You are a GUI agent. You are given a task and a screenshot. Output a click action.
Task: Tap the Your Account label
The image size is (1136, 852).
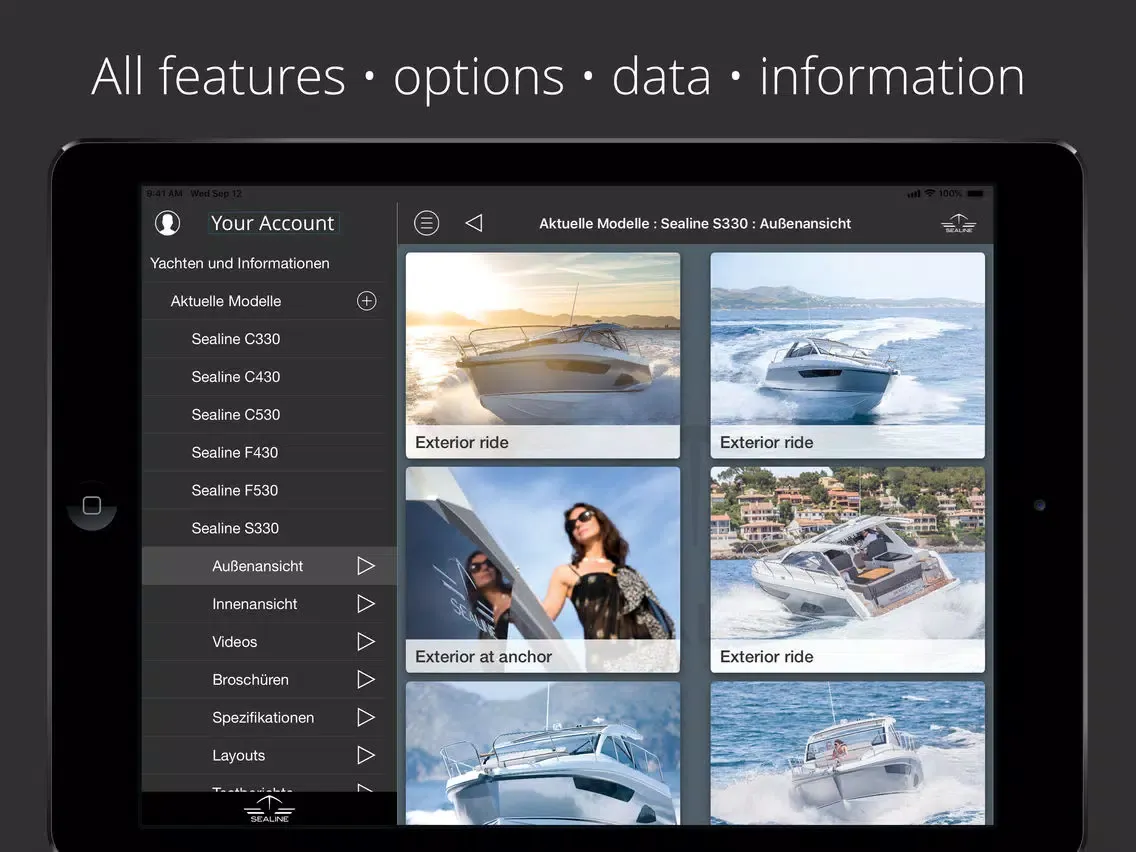272,223
